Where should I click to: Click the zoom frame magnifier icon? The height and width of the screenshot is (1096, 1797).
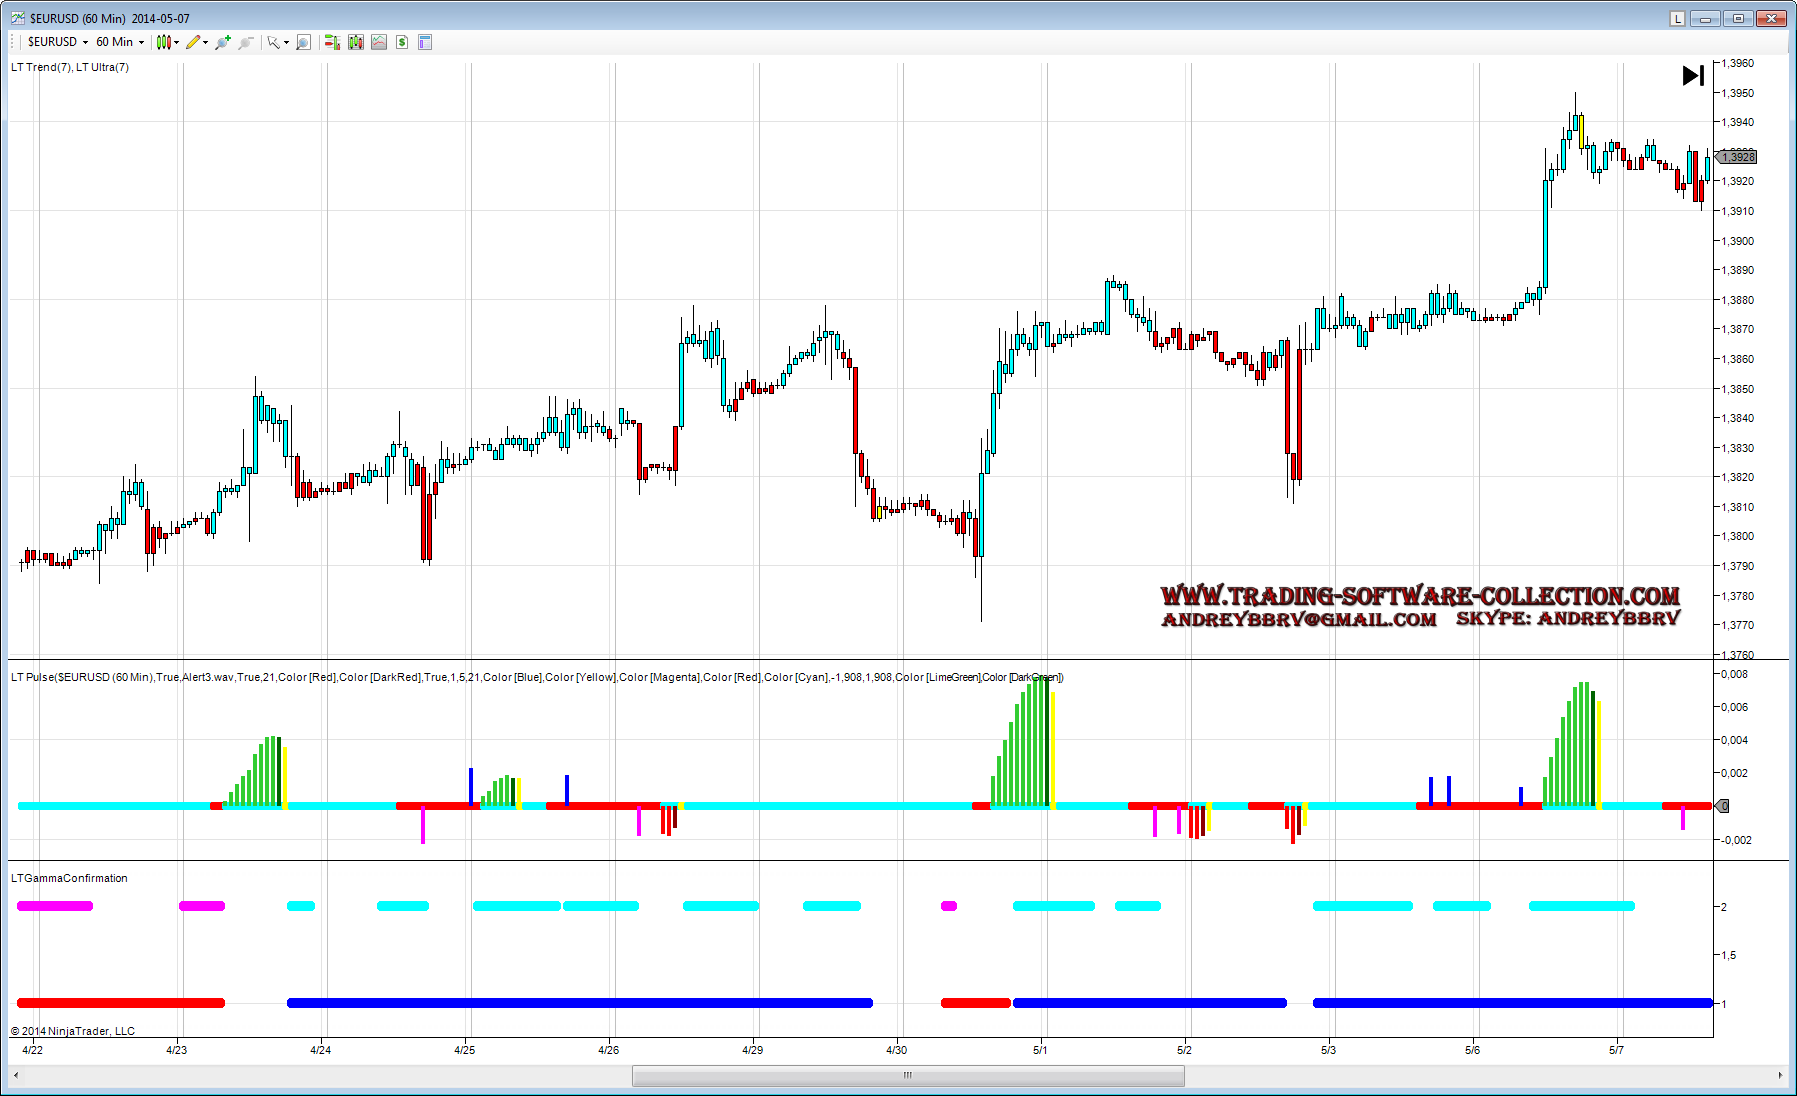303,42
